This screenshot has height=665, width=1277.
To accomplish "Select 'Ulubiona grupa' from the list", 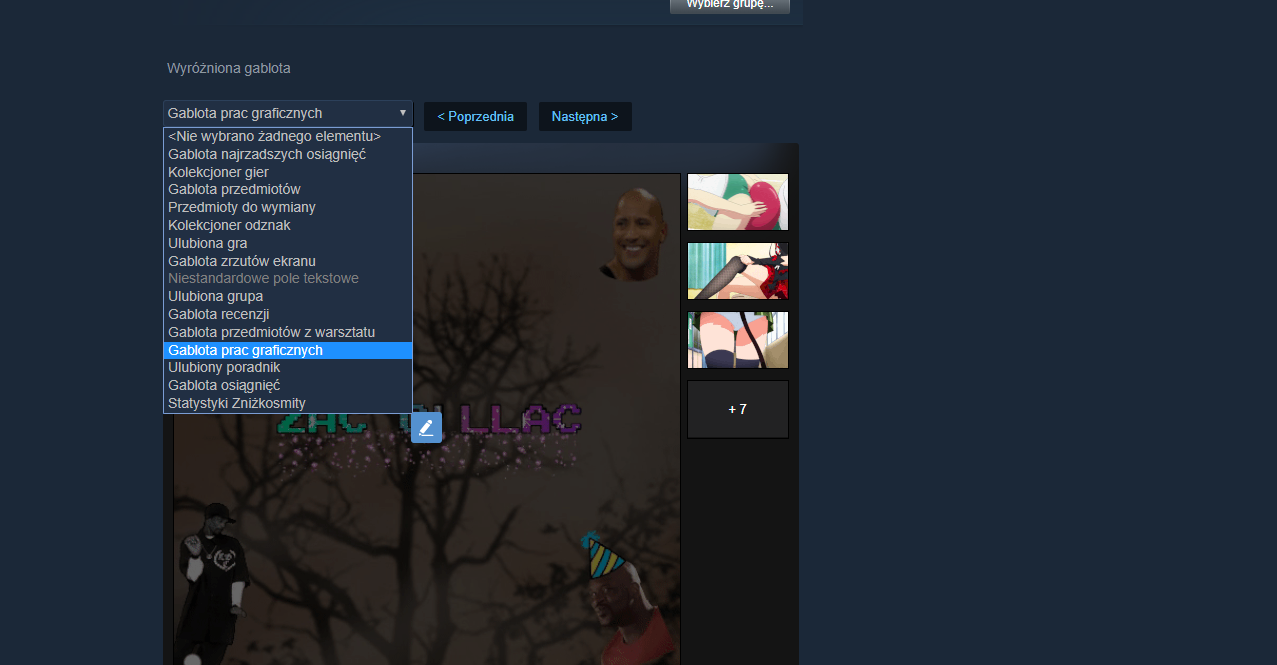I will (216, 296).
